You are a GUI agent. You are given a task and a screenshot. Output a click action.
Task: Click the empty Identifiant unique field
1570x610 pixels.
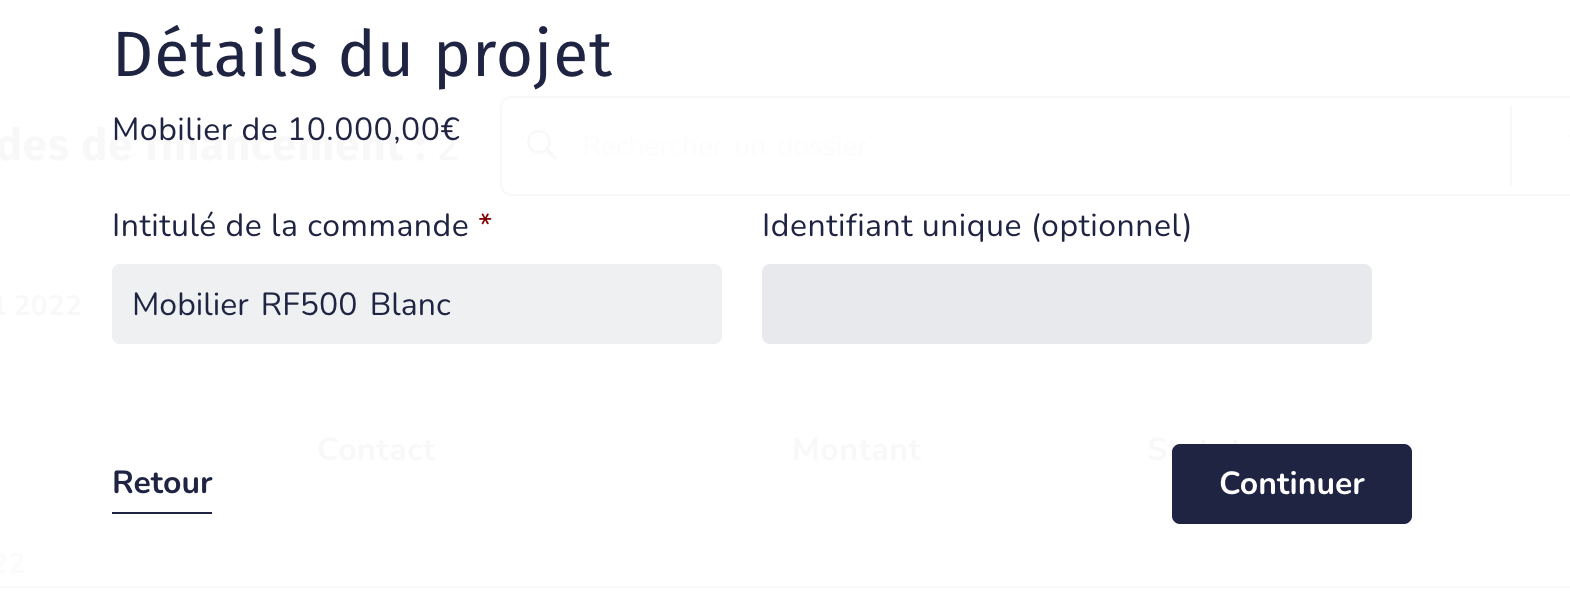click(x=1066, y=304)
